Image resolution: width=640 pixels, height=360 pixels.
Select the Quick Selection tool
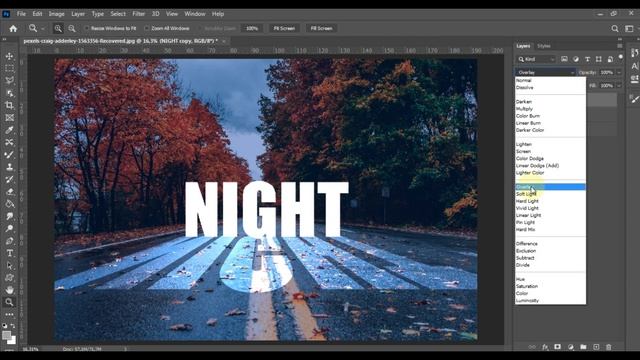point(9,93)
